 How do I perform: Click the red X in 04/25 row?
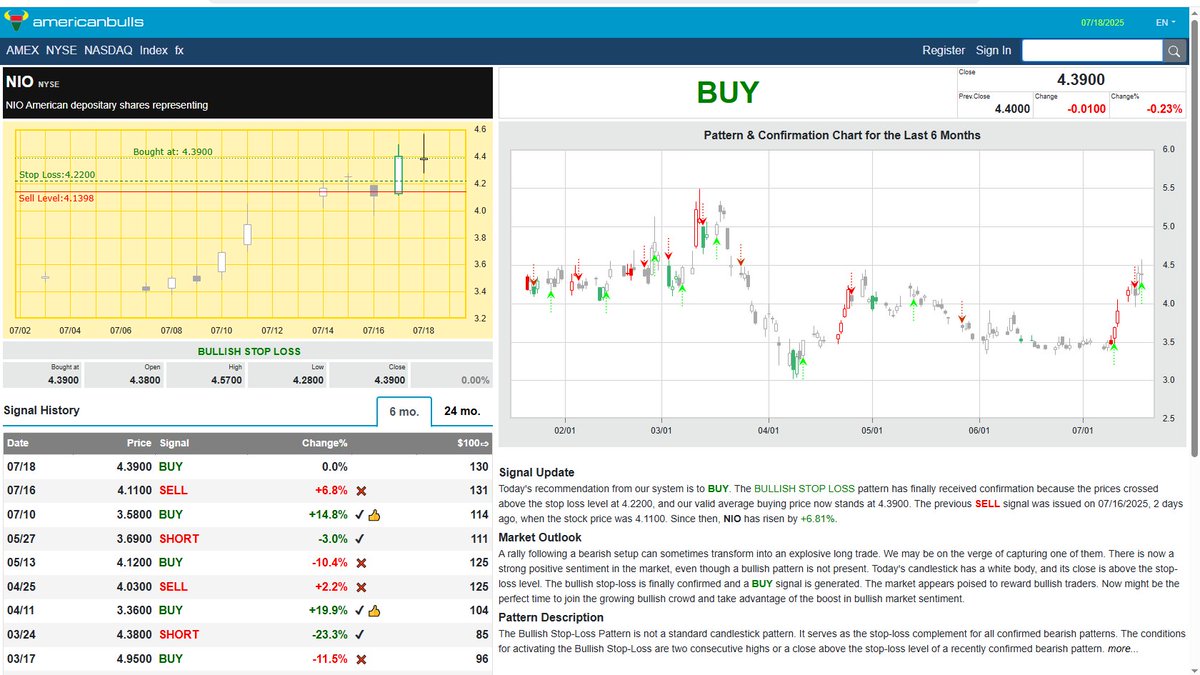tap(361, 587)
